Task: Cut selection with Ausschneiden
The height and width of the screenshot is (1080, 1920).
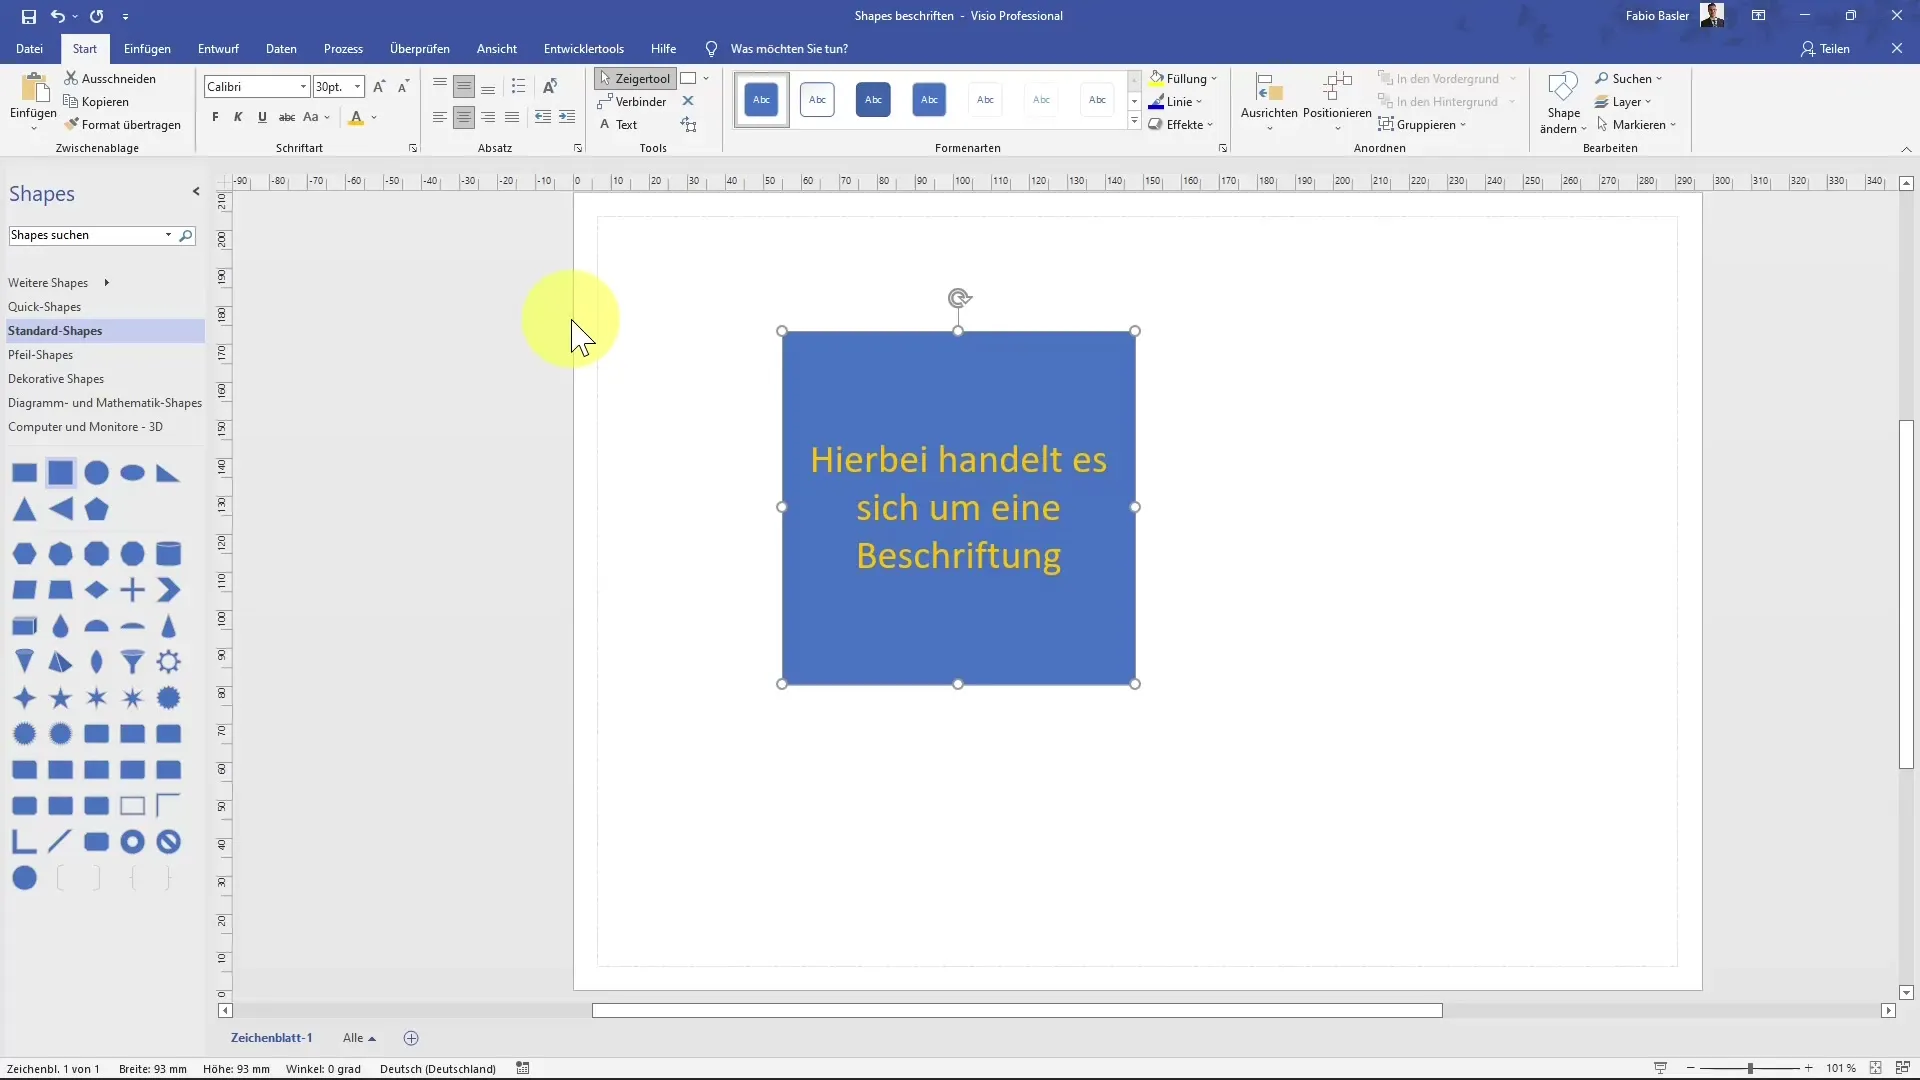Action: click(110, 78)
